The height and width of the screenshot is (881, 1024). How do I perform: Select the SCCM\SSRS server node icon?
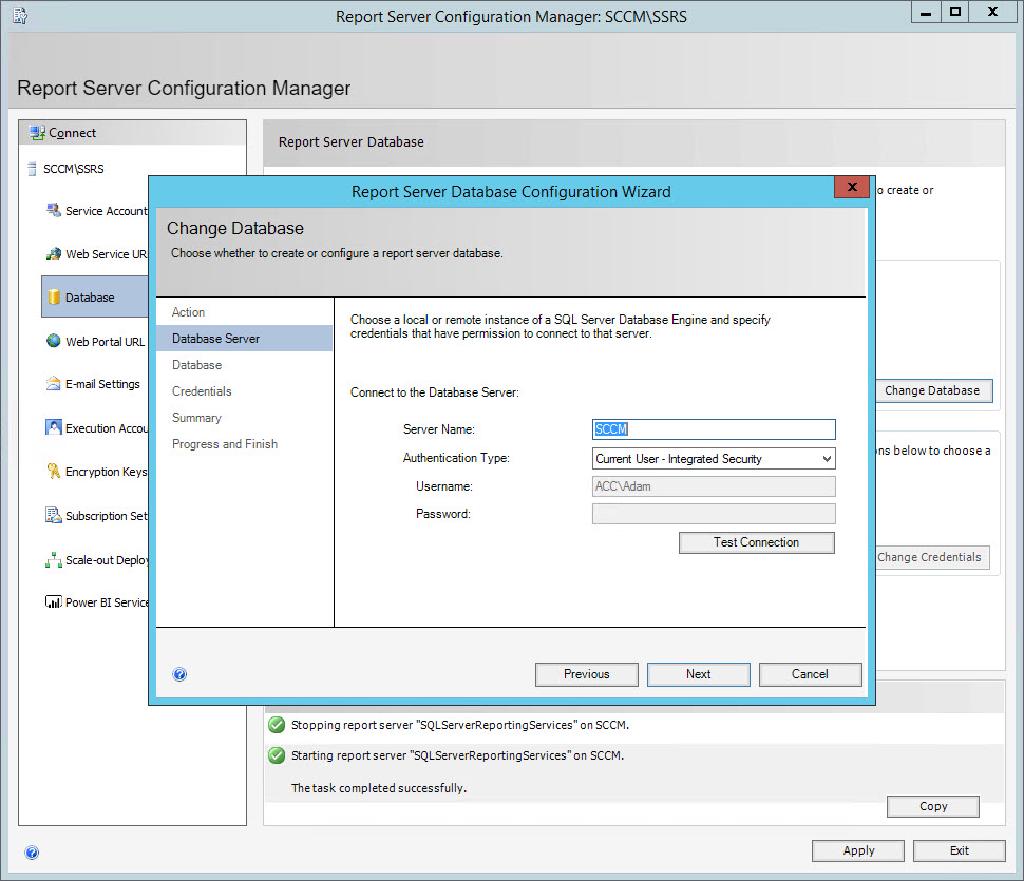(31, 168)
